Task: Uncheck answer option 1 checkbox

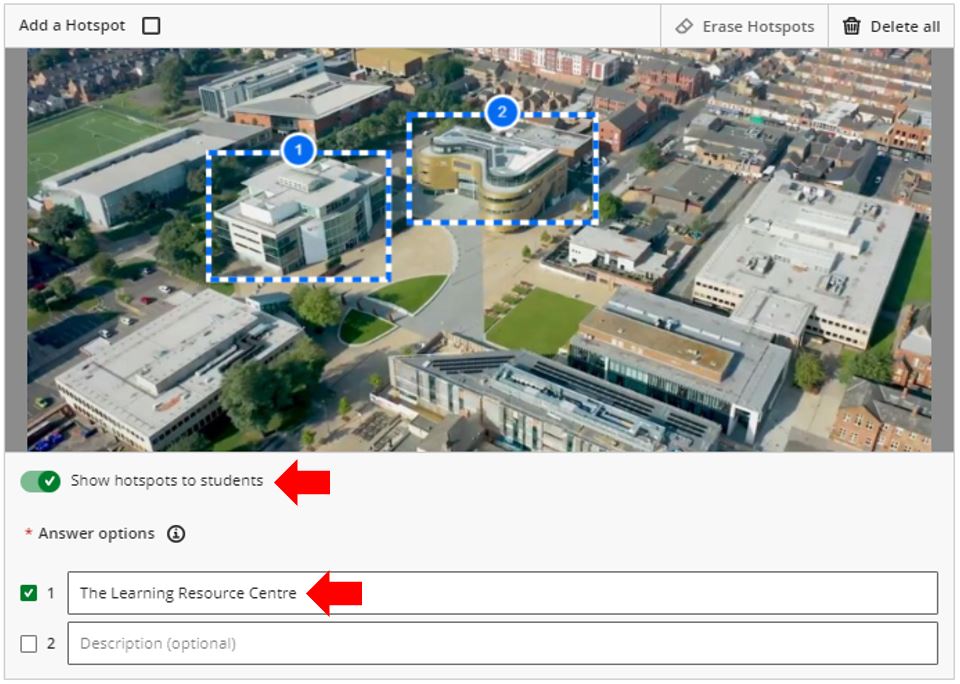Action: (28, 593)
